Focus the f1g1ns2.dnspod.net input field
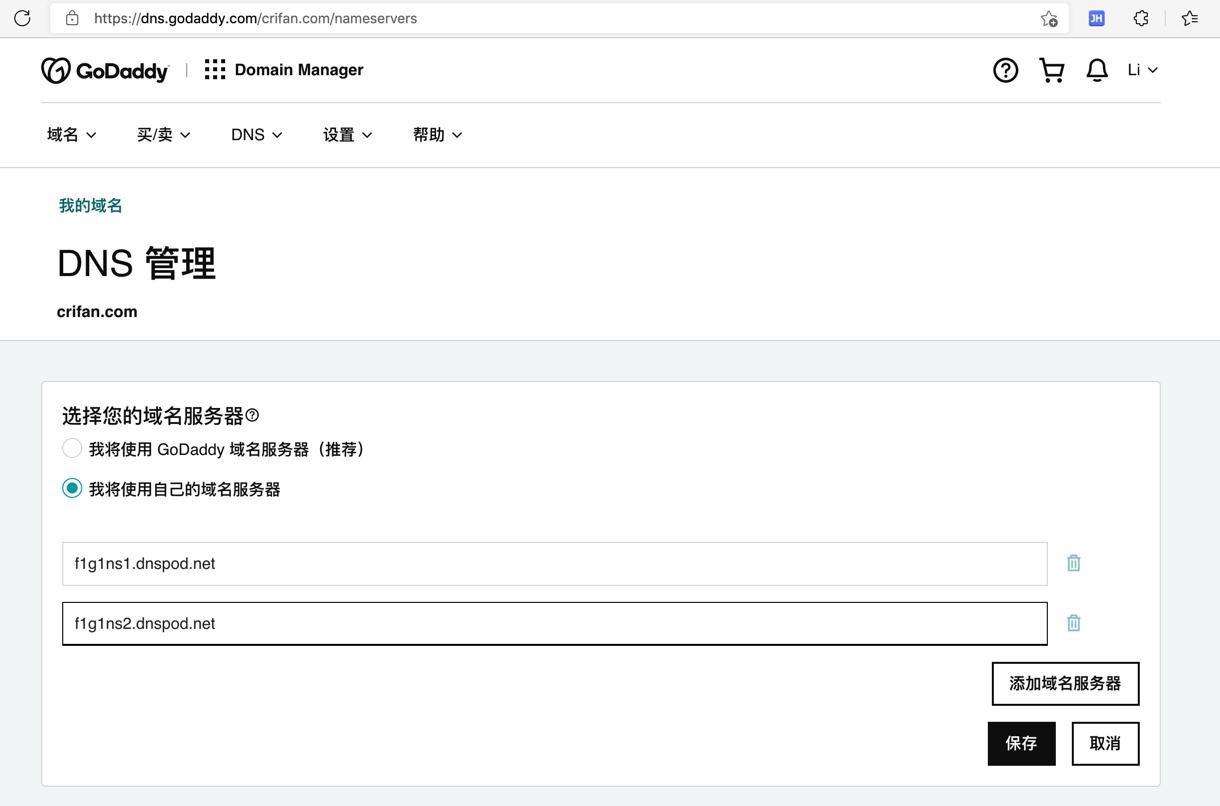 [x=554, y=624]
